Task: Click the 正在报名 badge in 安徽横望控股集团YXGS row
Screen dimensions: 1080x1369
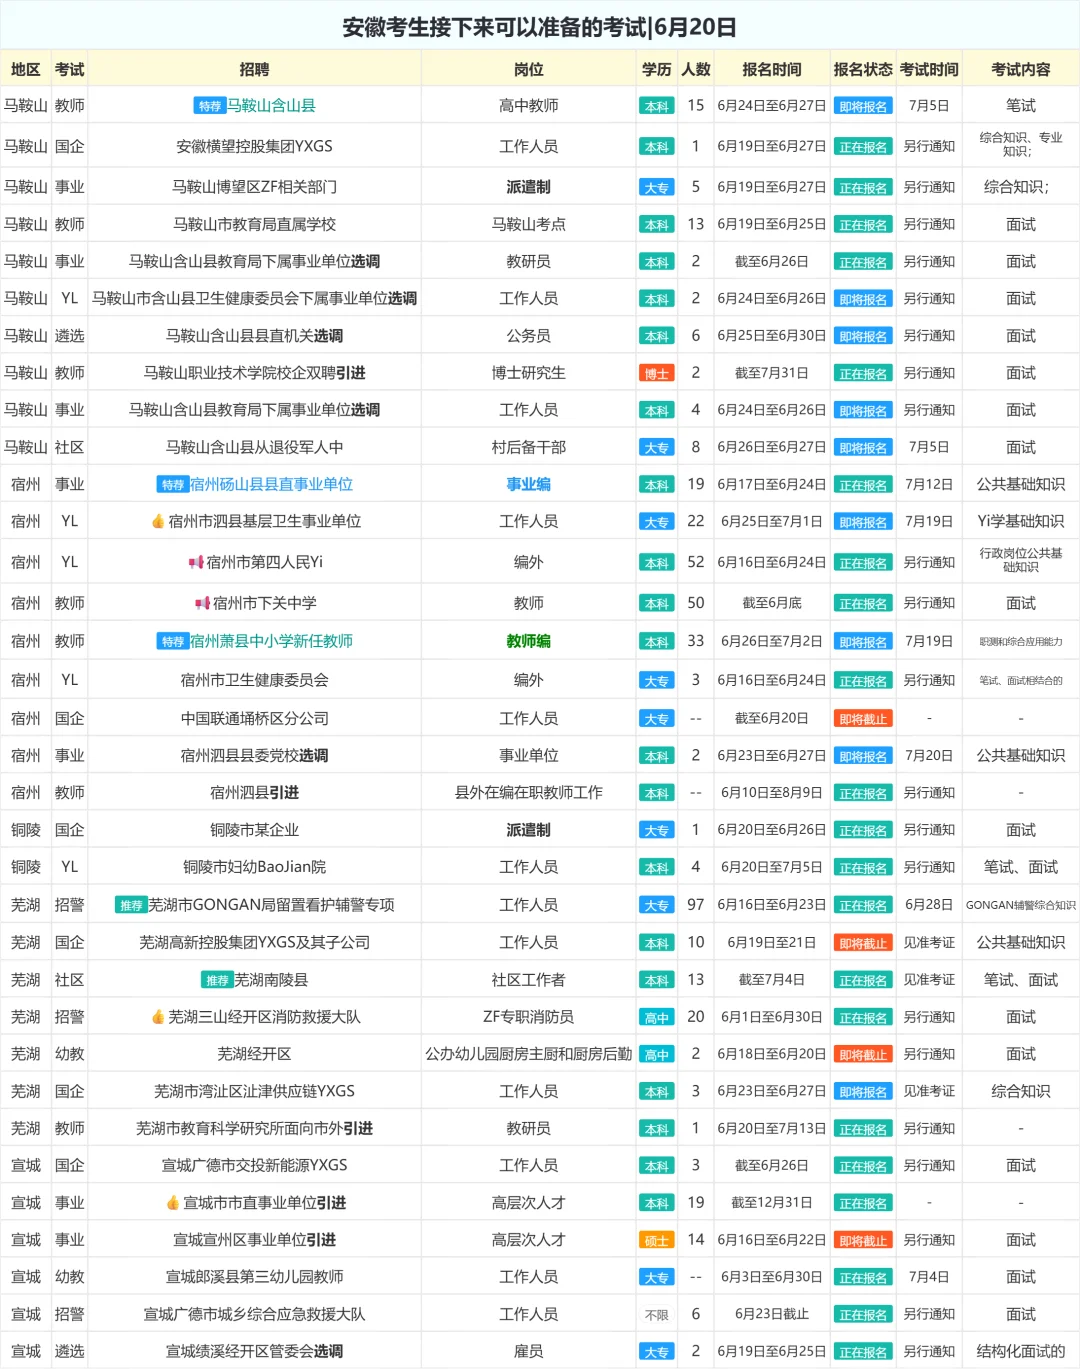Action: point(863,147)
